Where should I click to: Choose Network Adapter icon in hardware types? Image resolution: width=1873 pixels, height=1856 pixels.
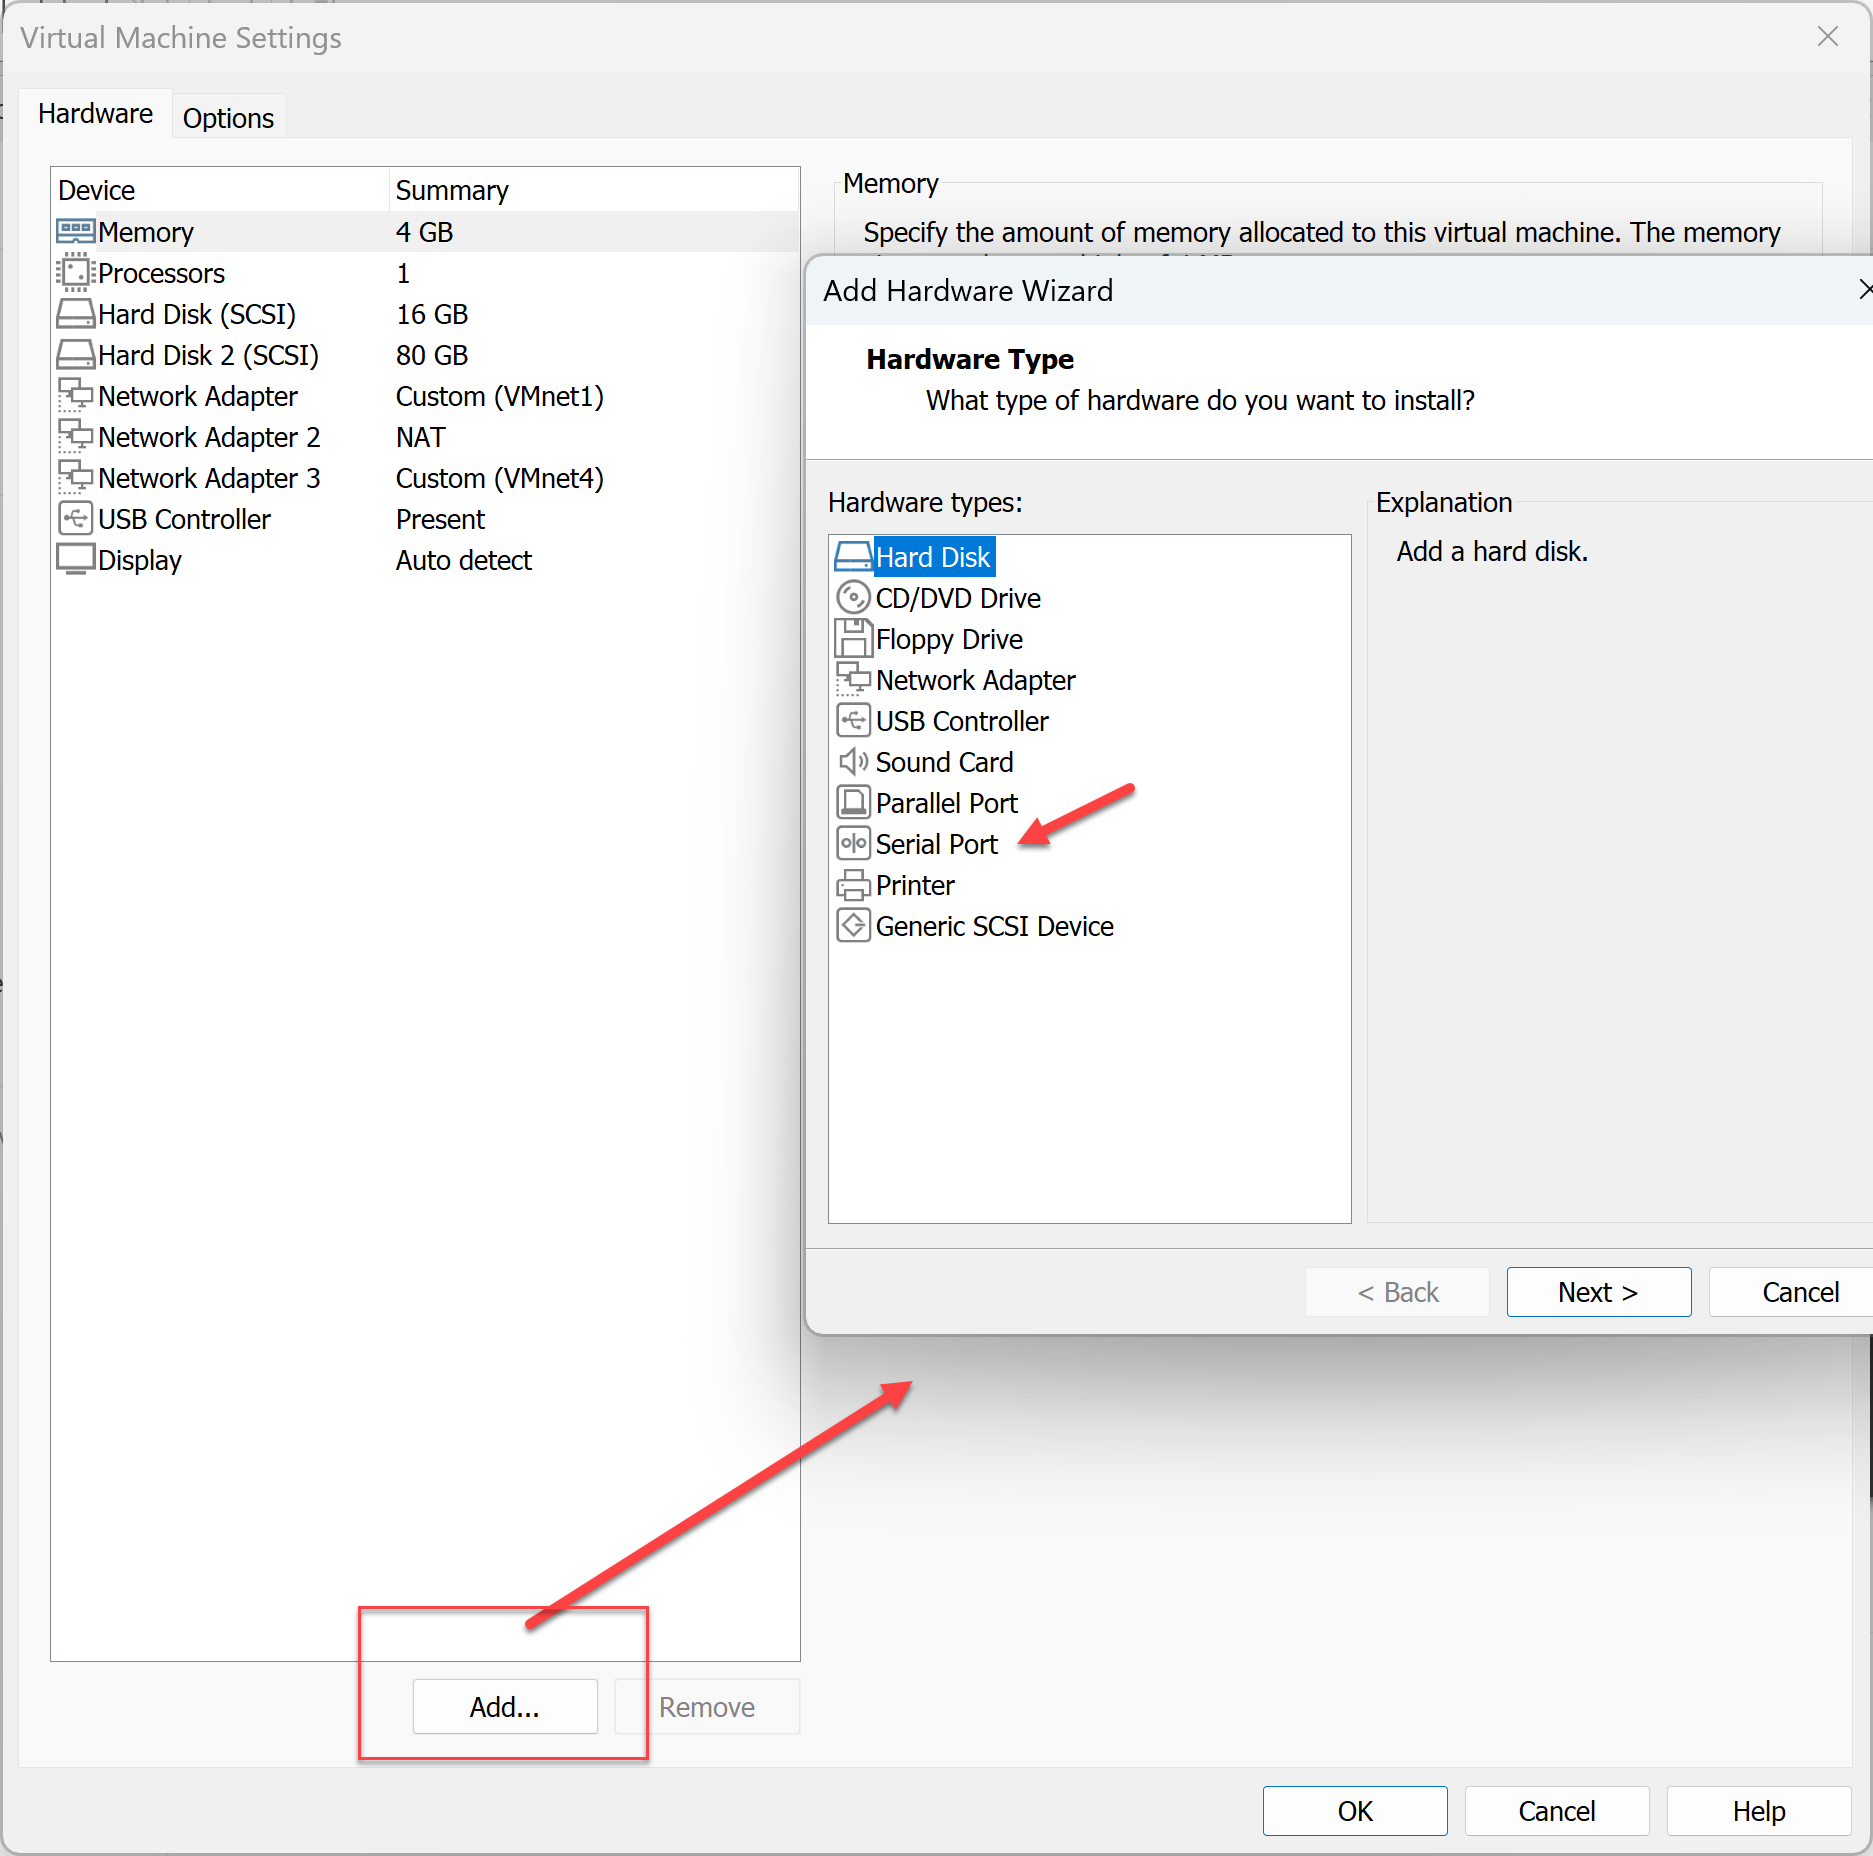tap(853, 680)
